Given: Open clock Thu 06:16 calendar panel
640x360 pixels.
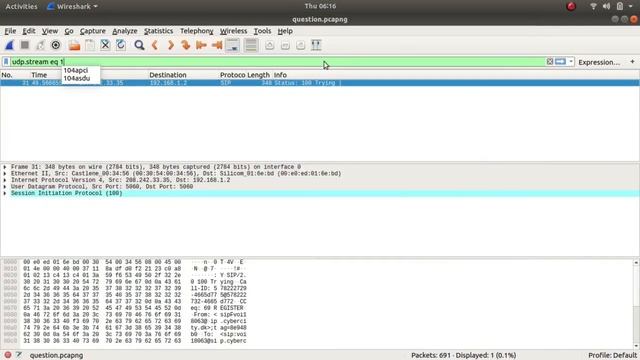Looking at the screenshot, I should point(320,6).
